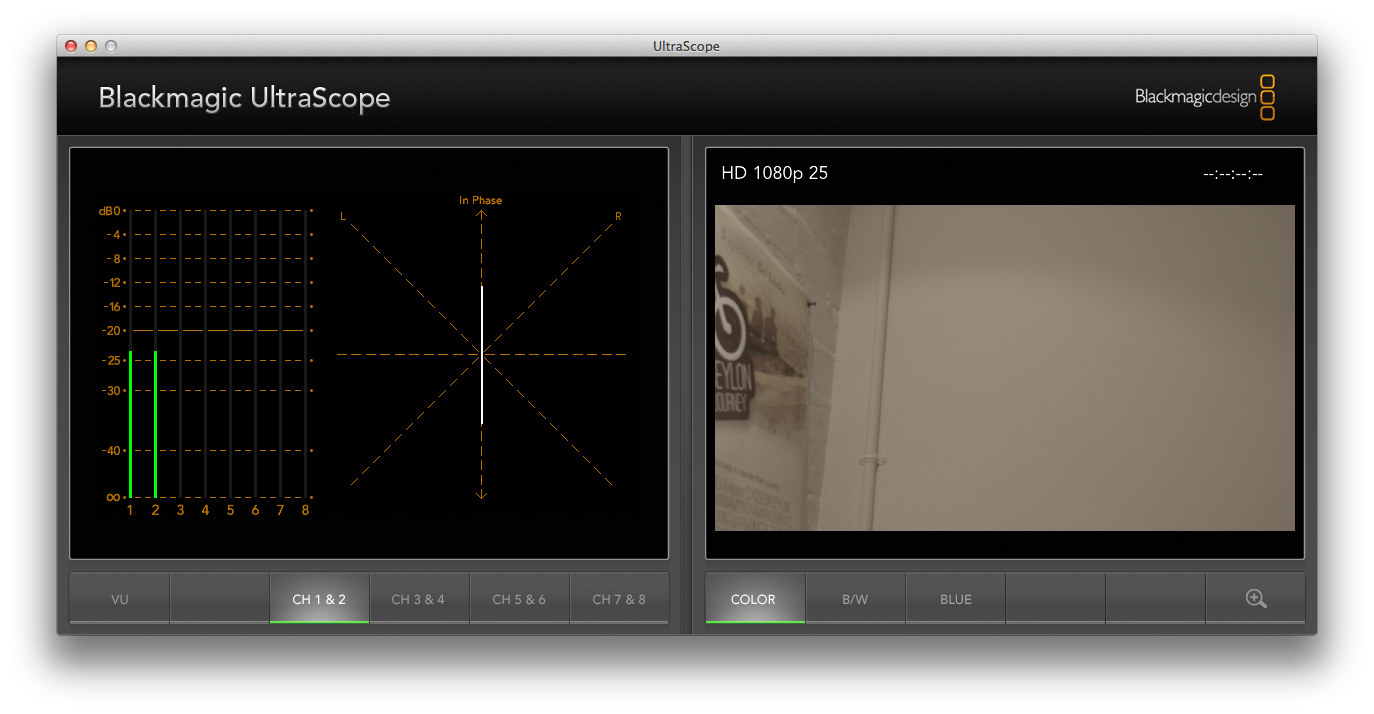Click the L label on phase scope
1374x714 pixels.
pos(343,216)
